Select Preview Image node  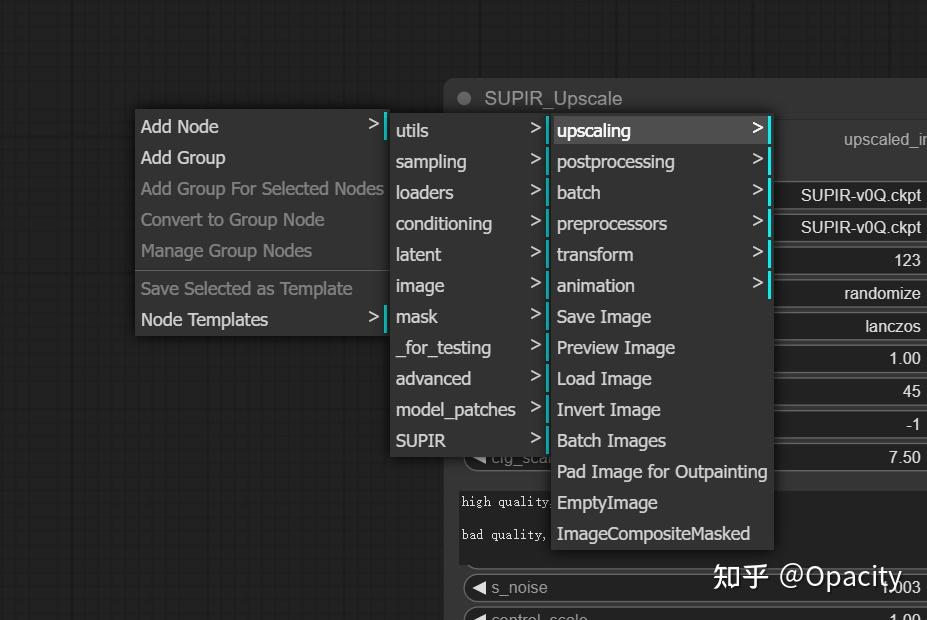(x=616, y=348)
